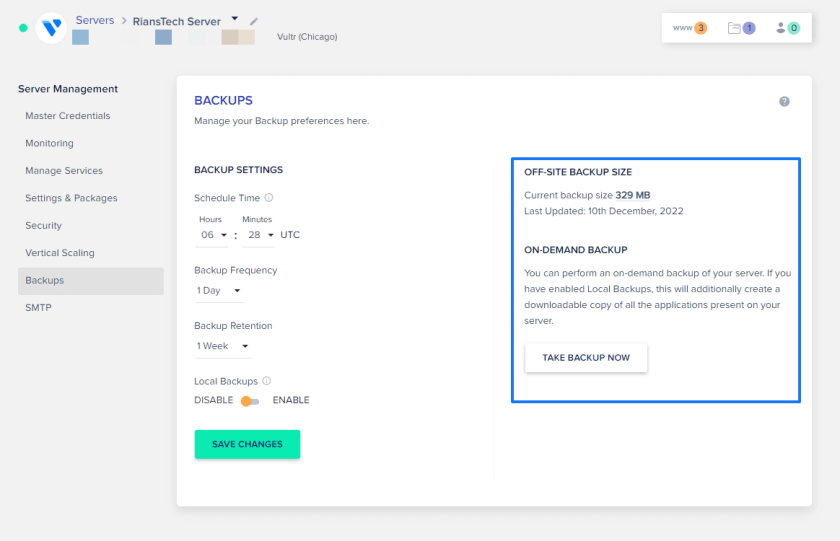Open Settings & Packages section
The image size is (840, 541).
tap(71, 198)
